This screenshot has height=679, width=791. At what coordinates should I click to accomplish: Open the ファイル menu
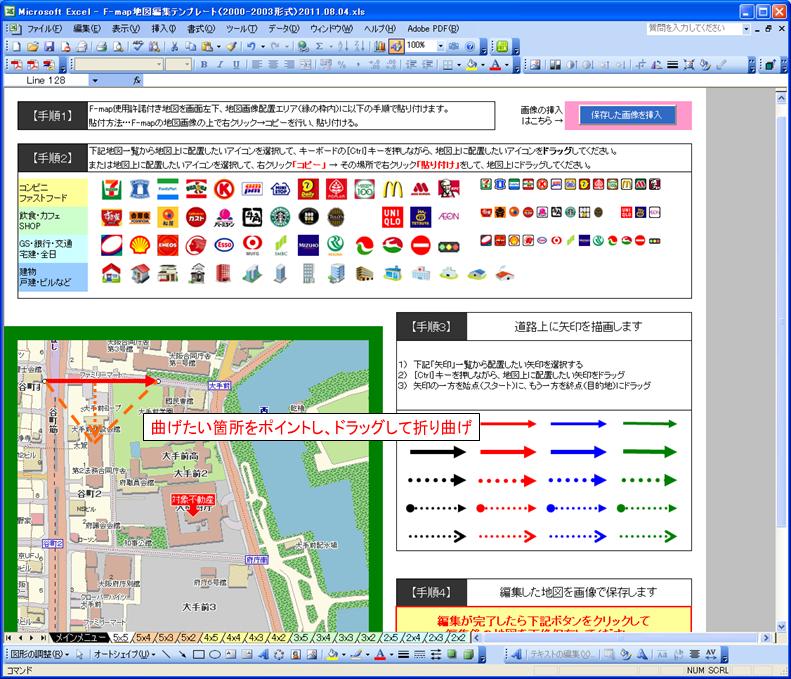point(44,29)
